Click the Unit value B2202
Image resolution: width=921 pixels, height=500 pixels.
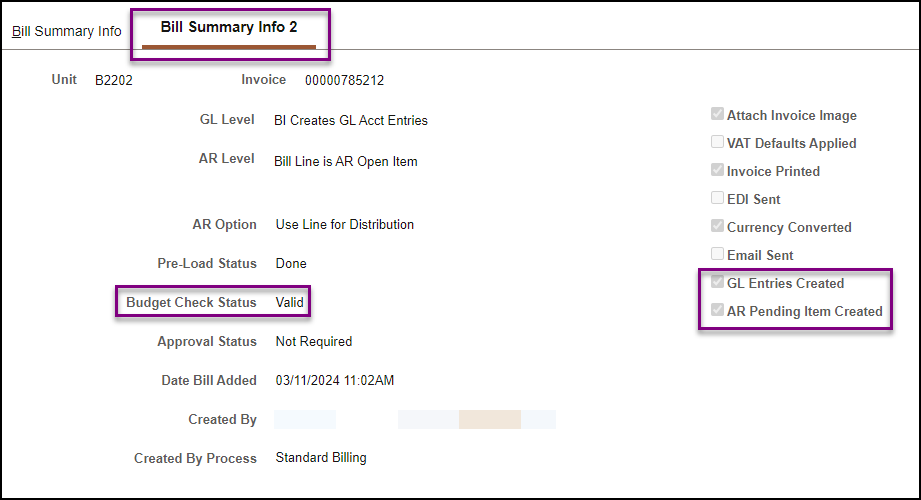pyautogui.click(x=114, y=81)
